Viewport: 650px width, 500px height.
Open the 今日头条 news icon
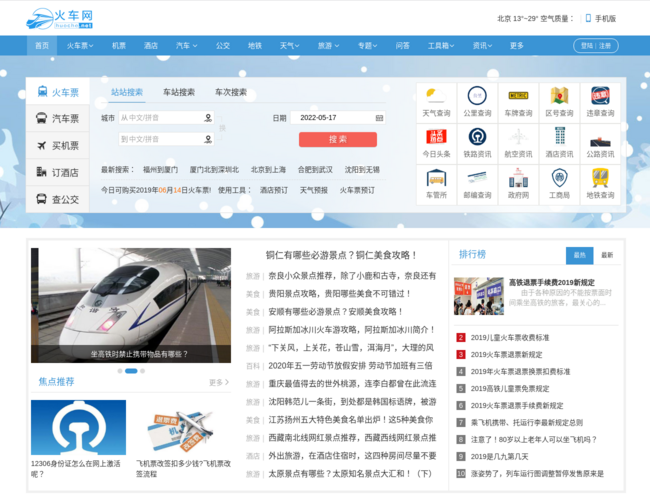tap(436, 136)
